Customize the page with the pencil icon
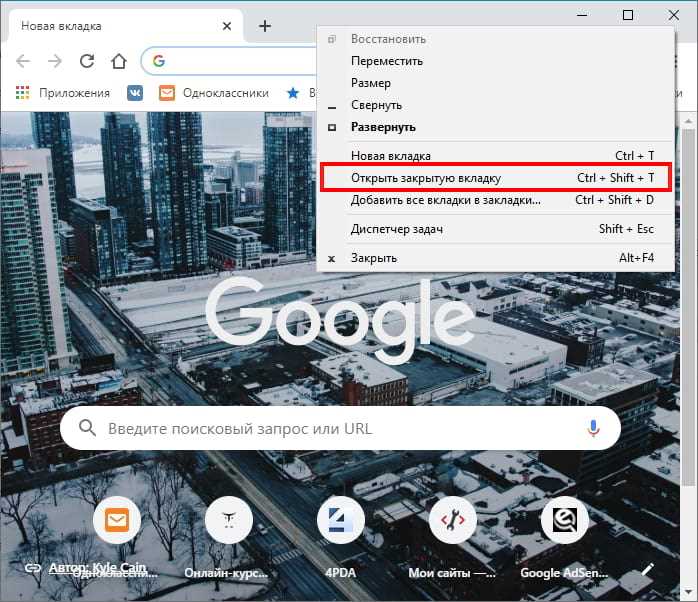The width and height of the screenshot is (698, 602). point(648,569)
